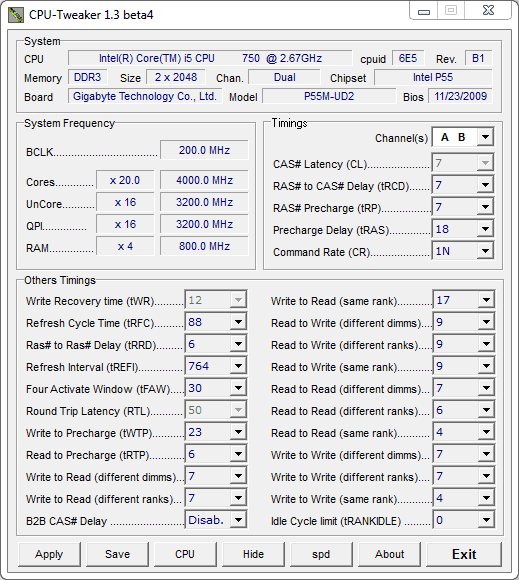The height and width of the screenshot is (580, 519).
Task: Click the Memory type DDR3 value
Action: pyautogui.click(x=88, y=77)
